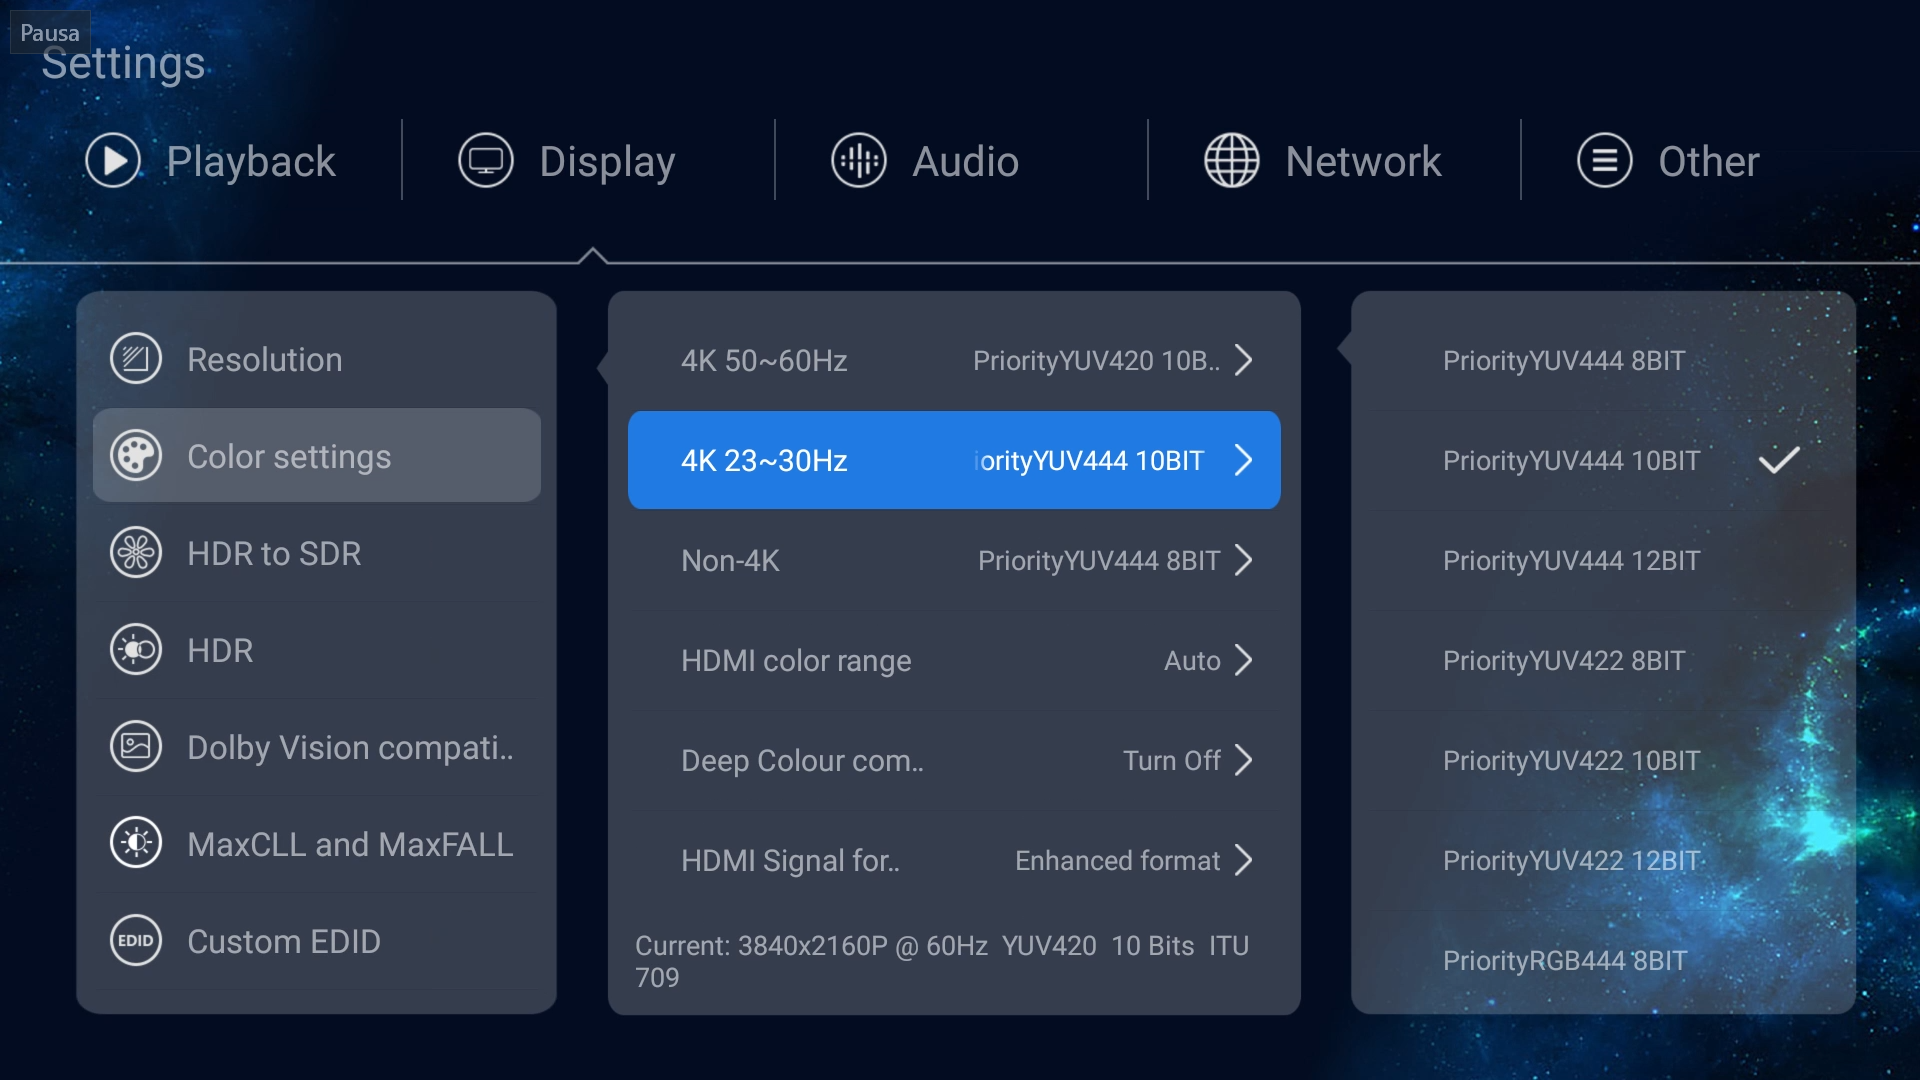Expand the Non-4K chevron
1920x1080 pixels.
pos(1243,560)
